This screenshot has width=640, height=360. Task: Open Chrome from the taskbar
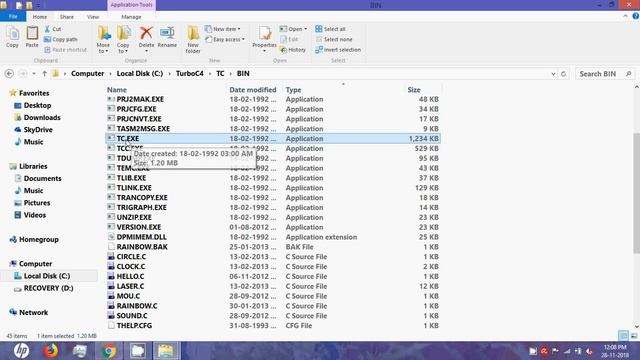coord(109,351)
